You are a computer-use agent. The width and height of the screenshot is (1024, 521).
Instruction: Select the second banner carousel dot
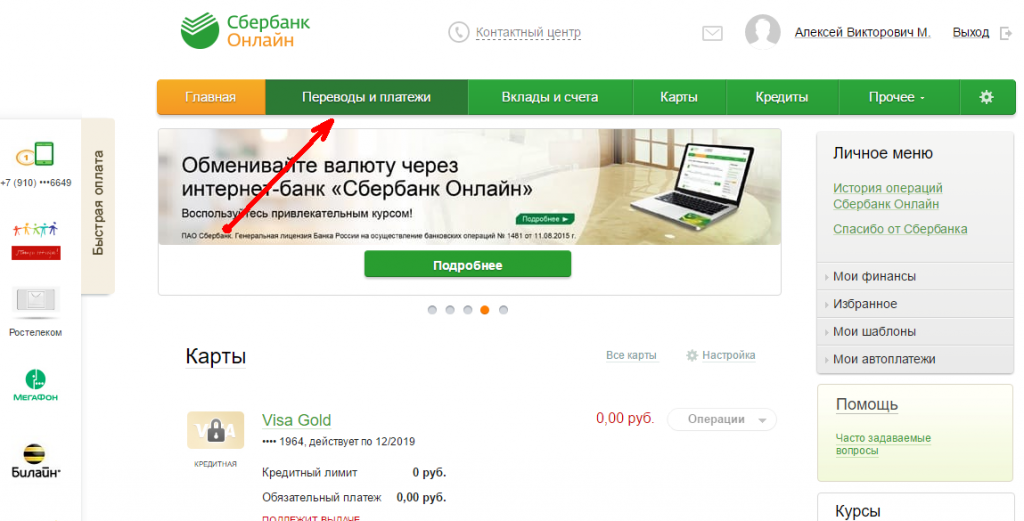tap(450, 310)
